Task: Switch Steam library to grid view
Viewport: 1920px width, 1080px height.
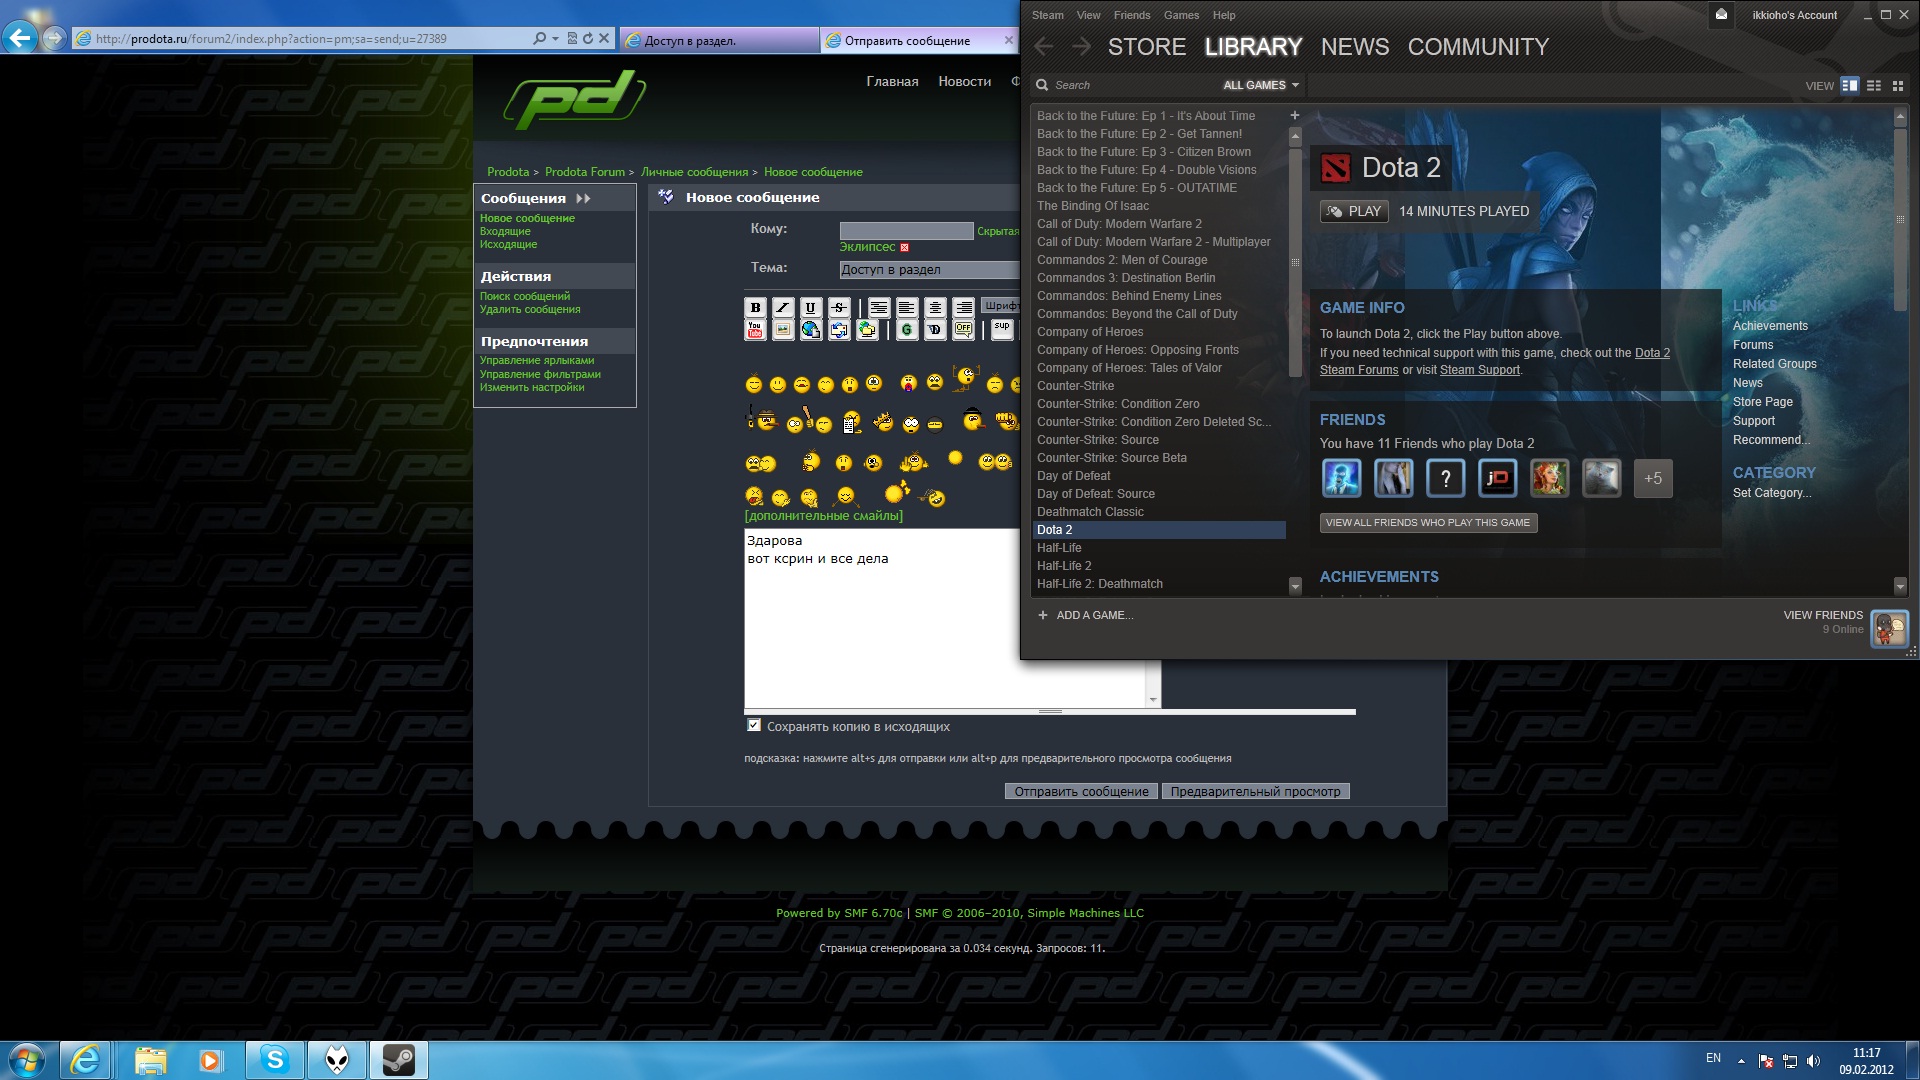Action: (1897, 86)
